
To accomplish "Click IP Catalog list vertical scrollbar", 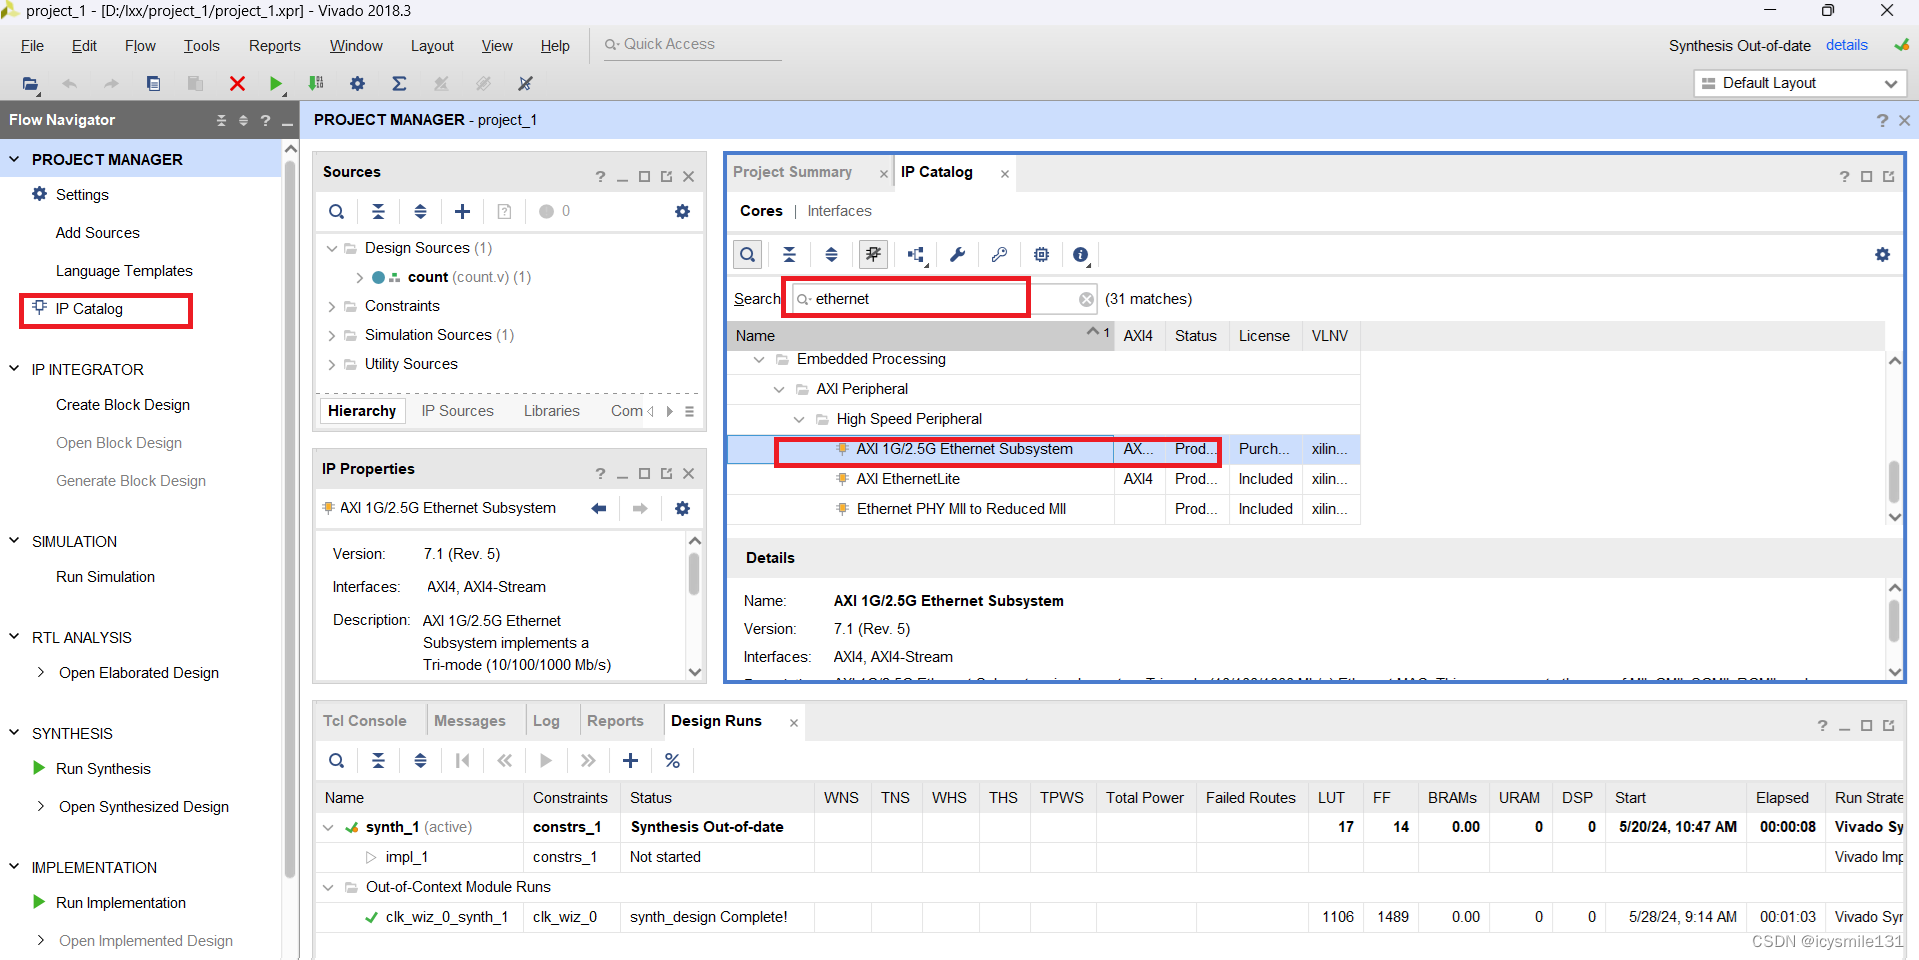I will pyautogui.click(x=1894, y=482).
